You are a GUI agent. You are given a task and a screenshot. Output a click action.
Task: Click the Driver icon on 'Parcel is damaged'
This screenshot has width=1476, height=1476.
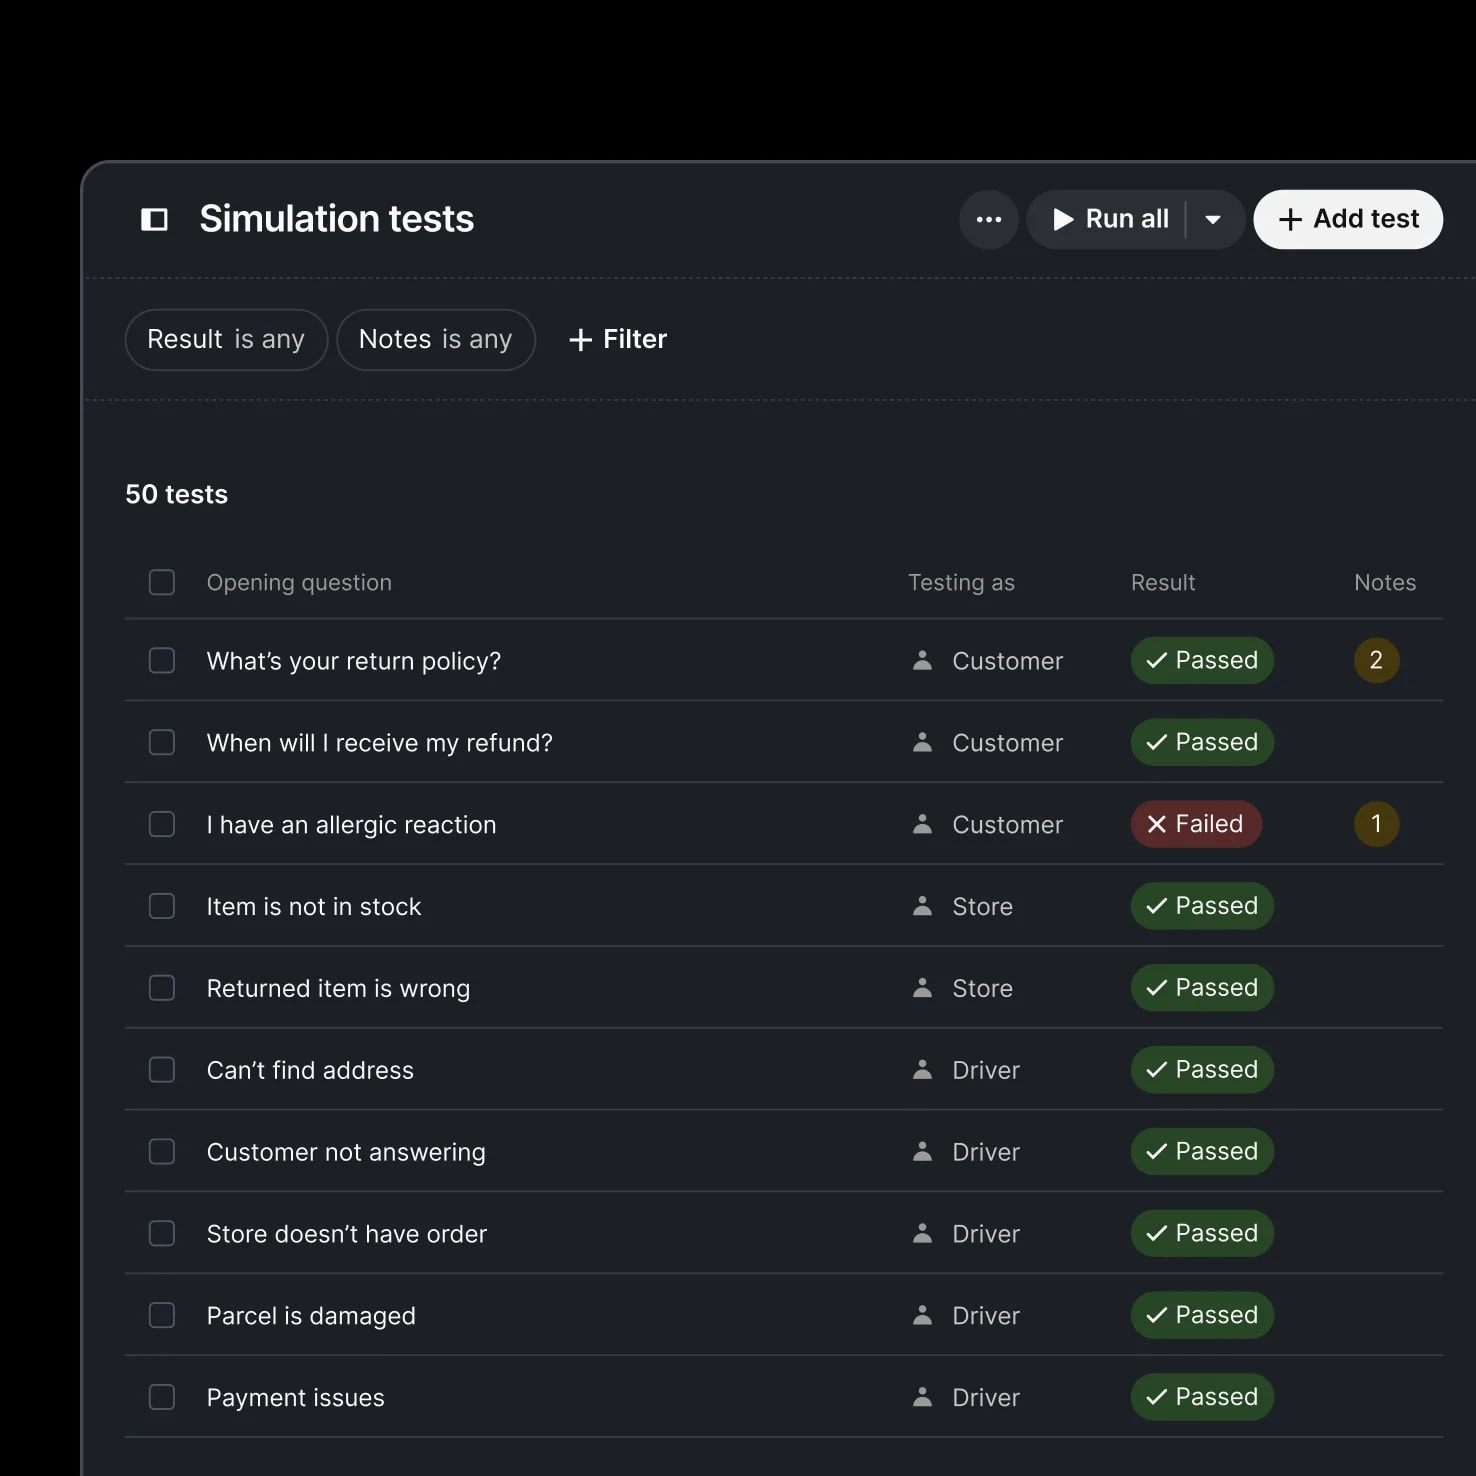coord(922,1315)
